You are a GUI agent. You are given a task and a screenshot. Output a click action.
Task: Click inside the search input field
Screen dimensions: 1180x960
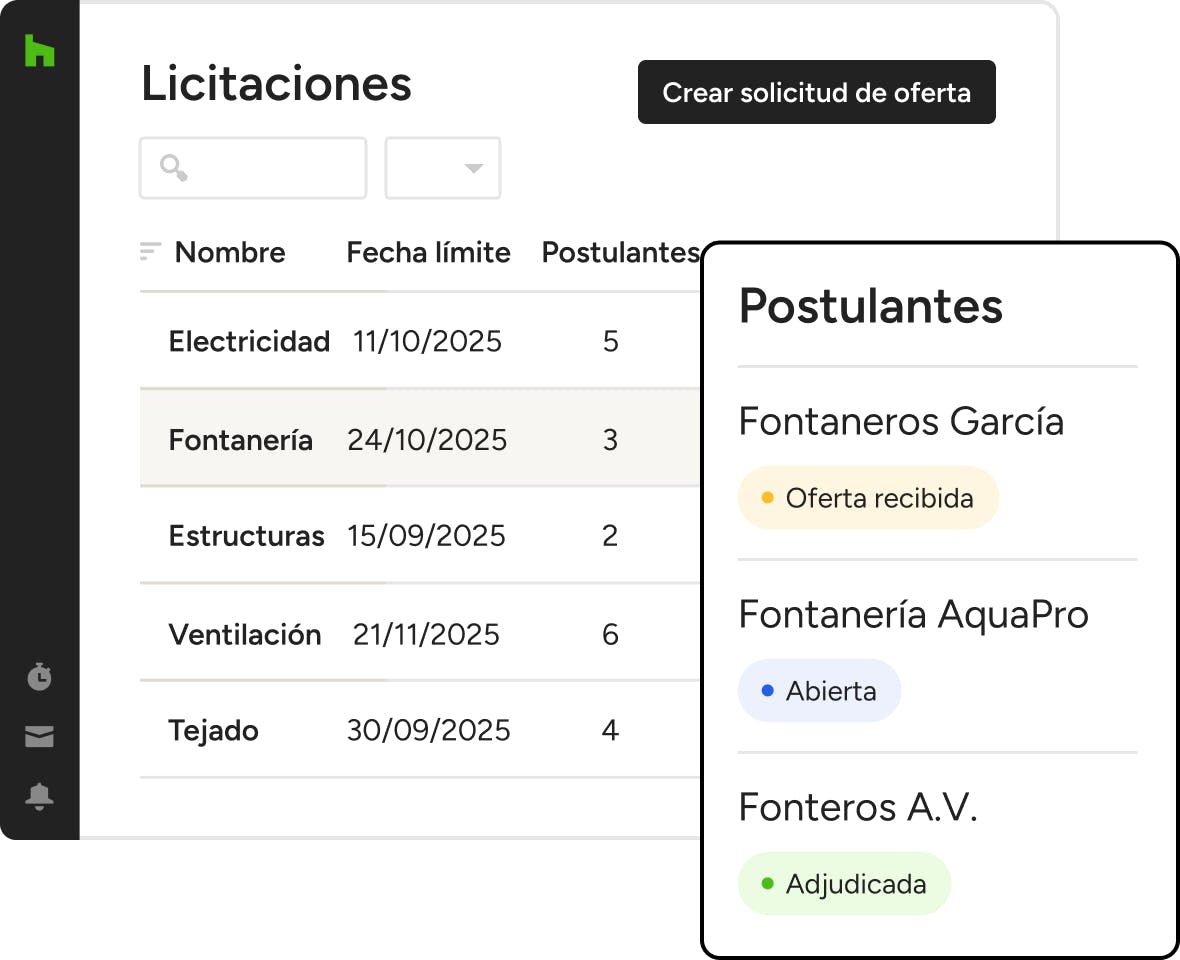tap(270, 168)
